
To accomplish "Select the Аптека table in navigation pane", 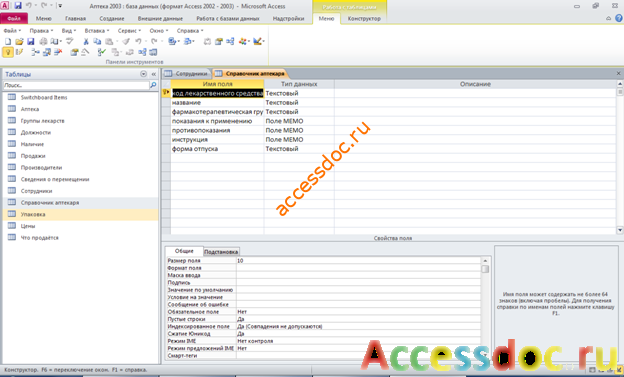I will pyautogui.click(x=81, y=109).
